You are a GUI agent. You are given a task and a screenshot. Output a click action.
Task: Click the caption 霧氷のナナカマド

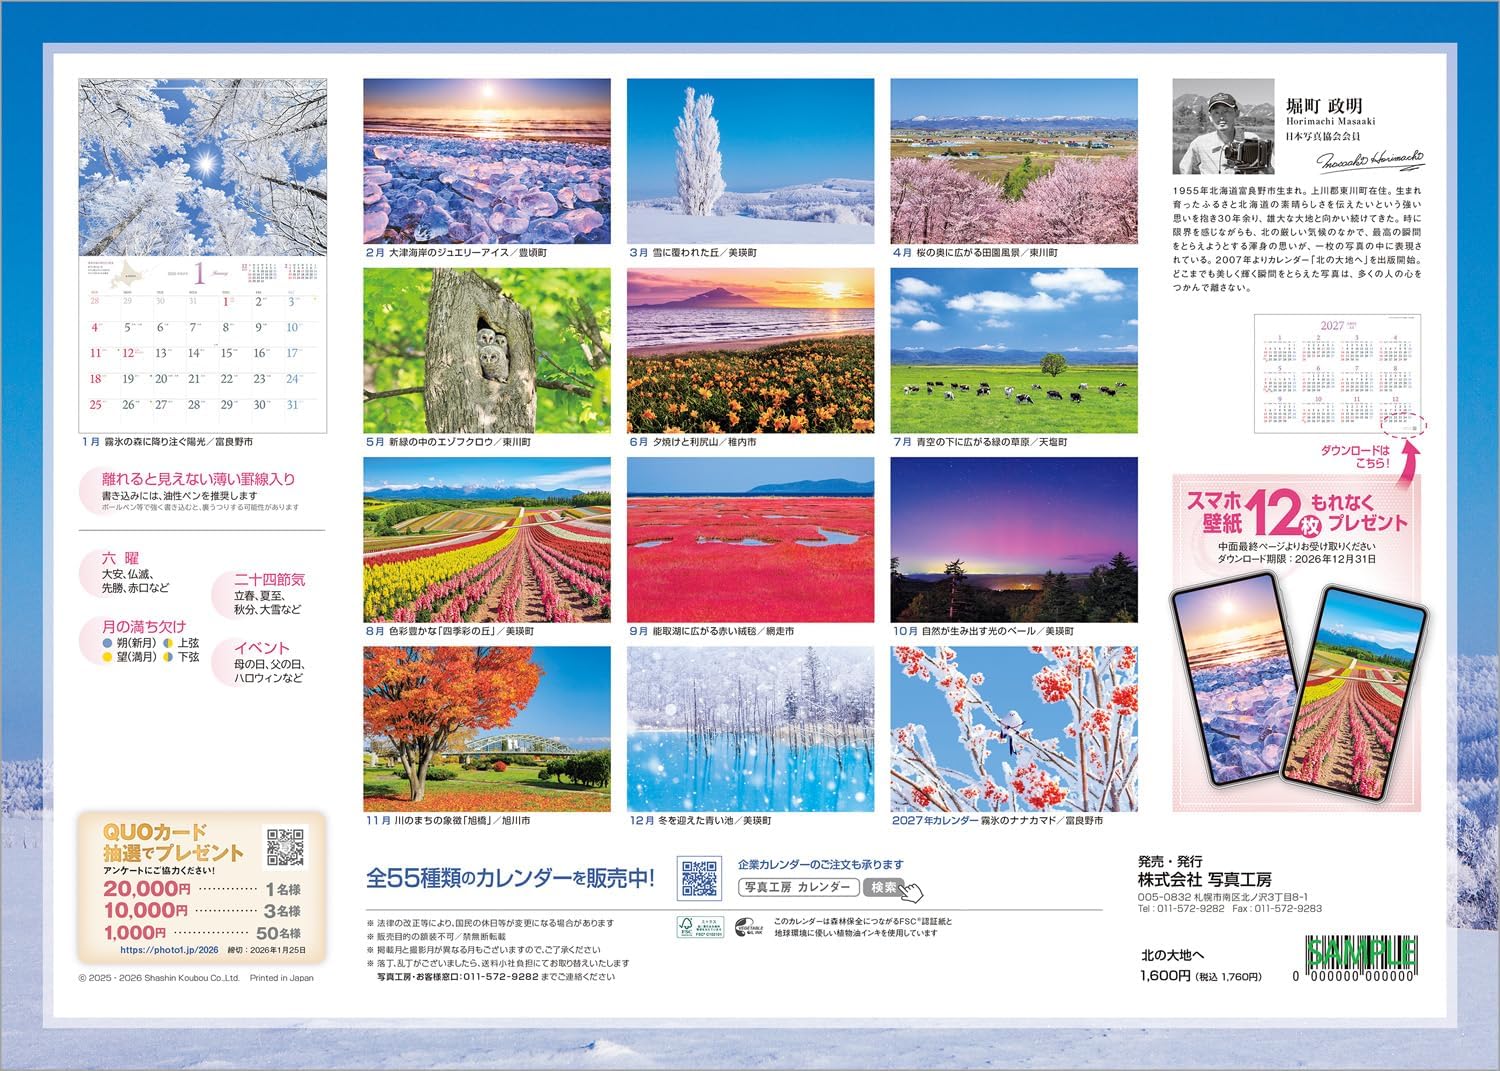tap(1017, 820)
